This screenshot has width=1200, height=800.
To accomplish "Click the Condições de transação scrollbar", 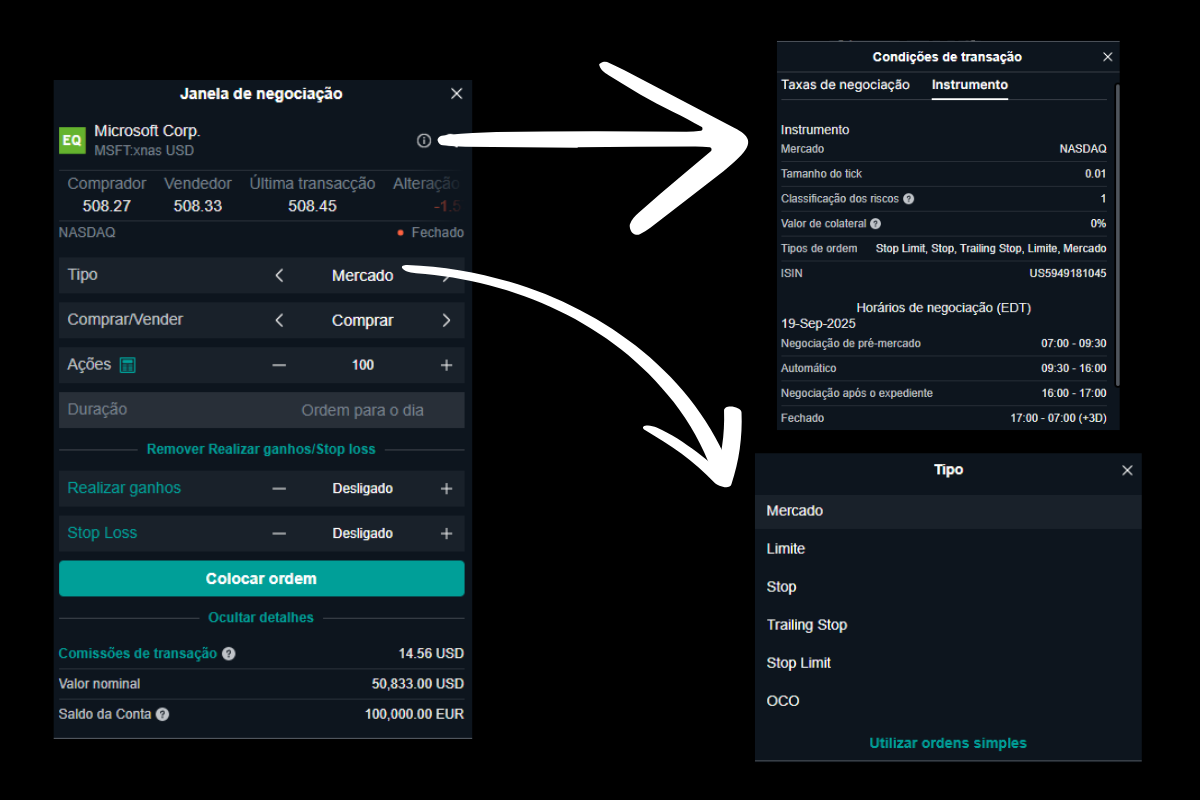I will click(x=1116, y=235).
